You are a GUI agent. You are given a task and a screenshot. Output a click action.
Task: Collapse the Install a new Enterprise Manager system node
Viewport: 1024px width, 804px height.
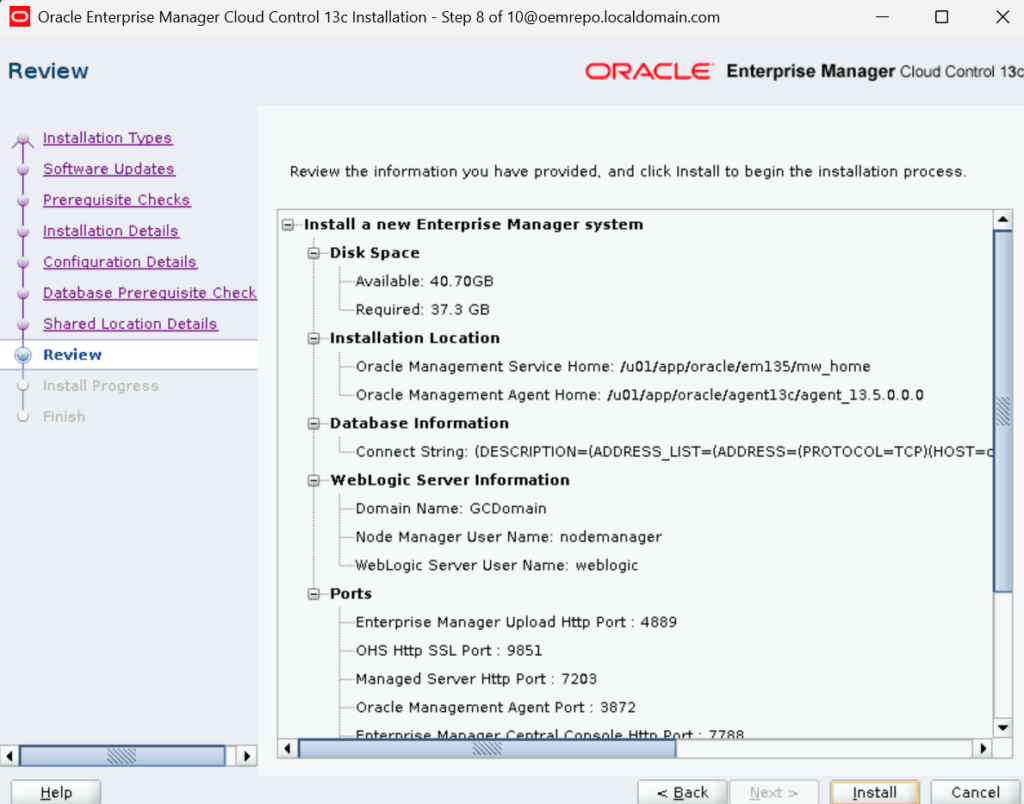click(288, 225)
